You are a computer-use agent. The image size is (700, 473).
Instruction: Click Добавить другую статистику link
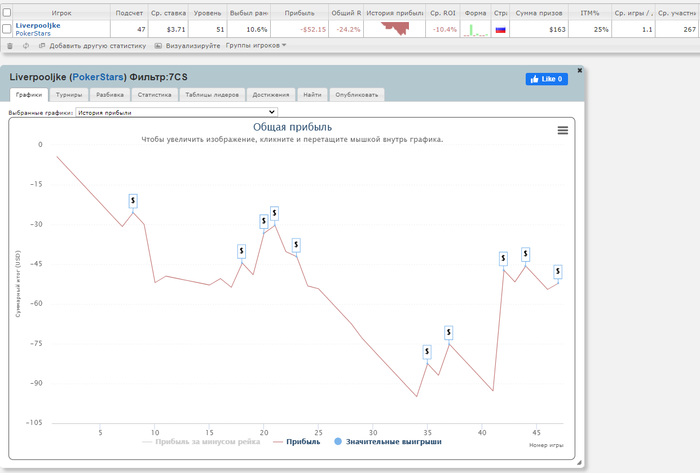(x=98, y=46)
